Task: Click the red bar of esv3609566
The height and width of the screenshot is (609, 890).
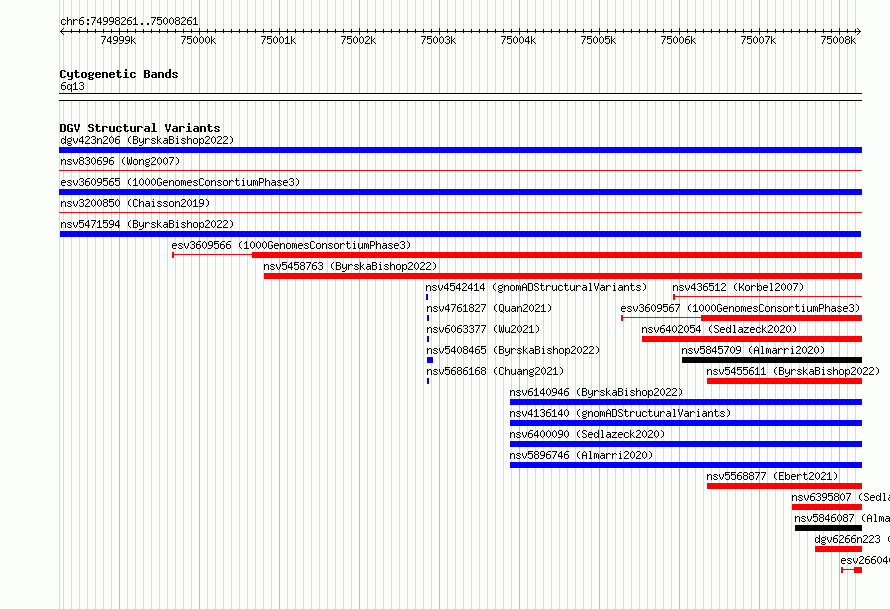Action: 557,255
